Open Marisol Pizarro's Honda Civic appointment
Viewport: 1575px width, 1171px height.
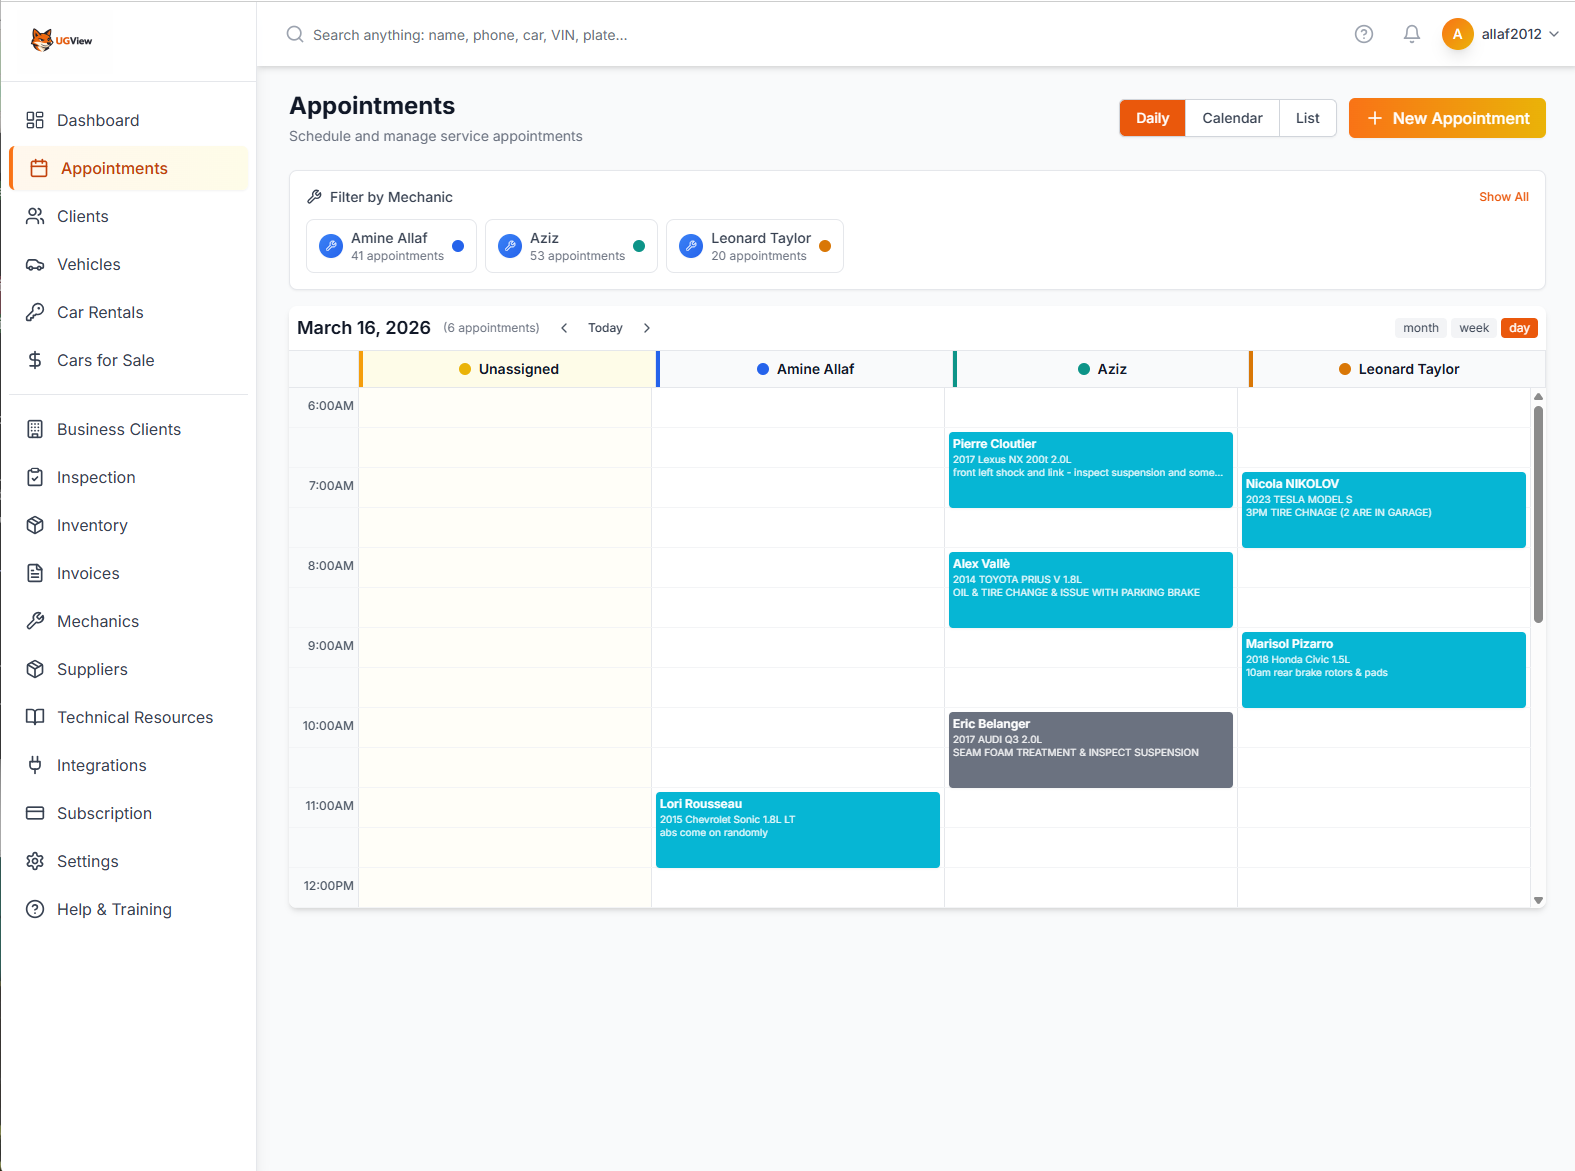coord(1383,670)
